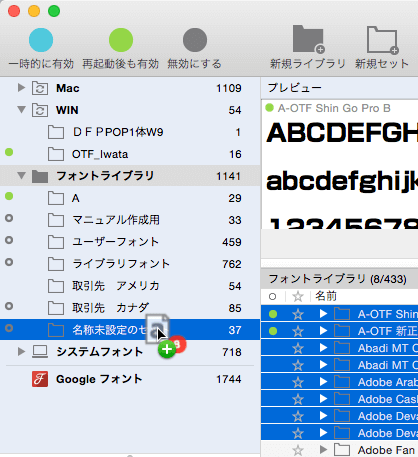Expand the Adobe Fan family row
Viewport: 418px width, 457px height.
coord(323,450)
